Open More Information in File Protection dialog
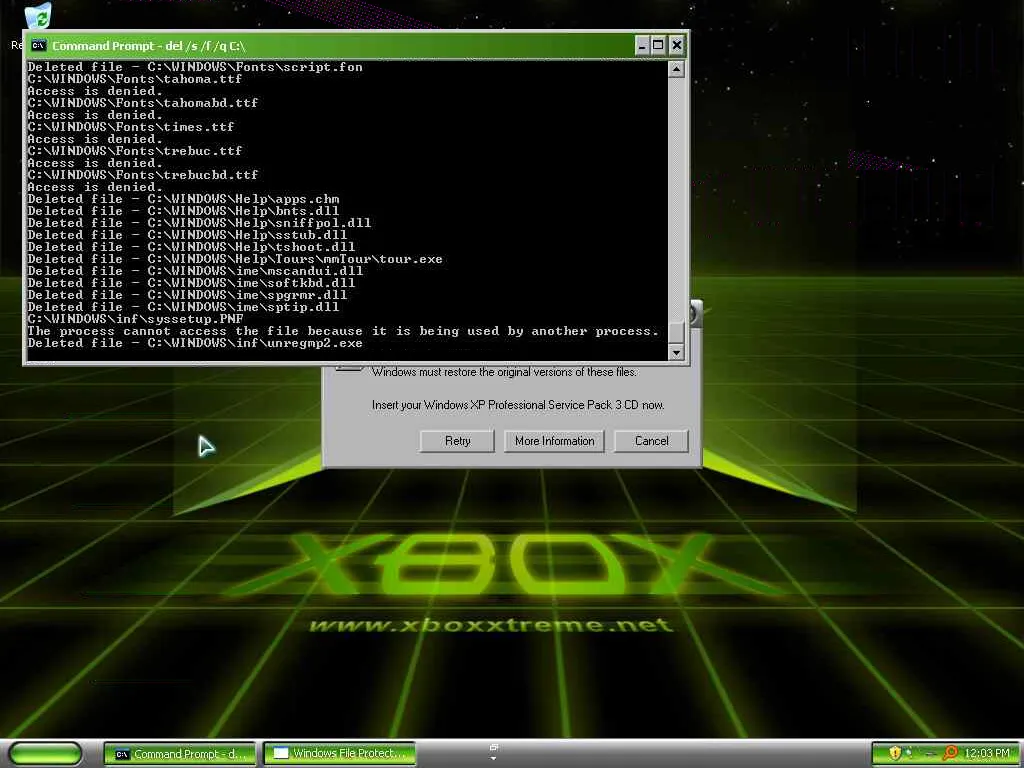 [554, 441]
